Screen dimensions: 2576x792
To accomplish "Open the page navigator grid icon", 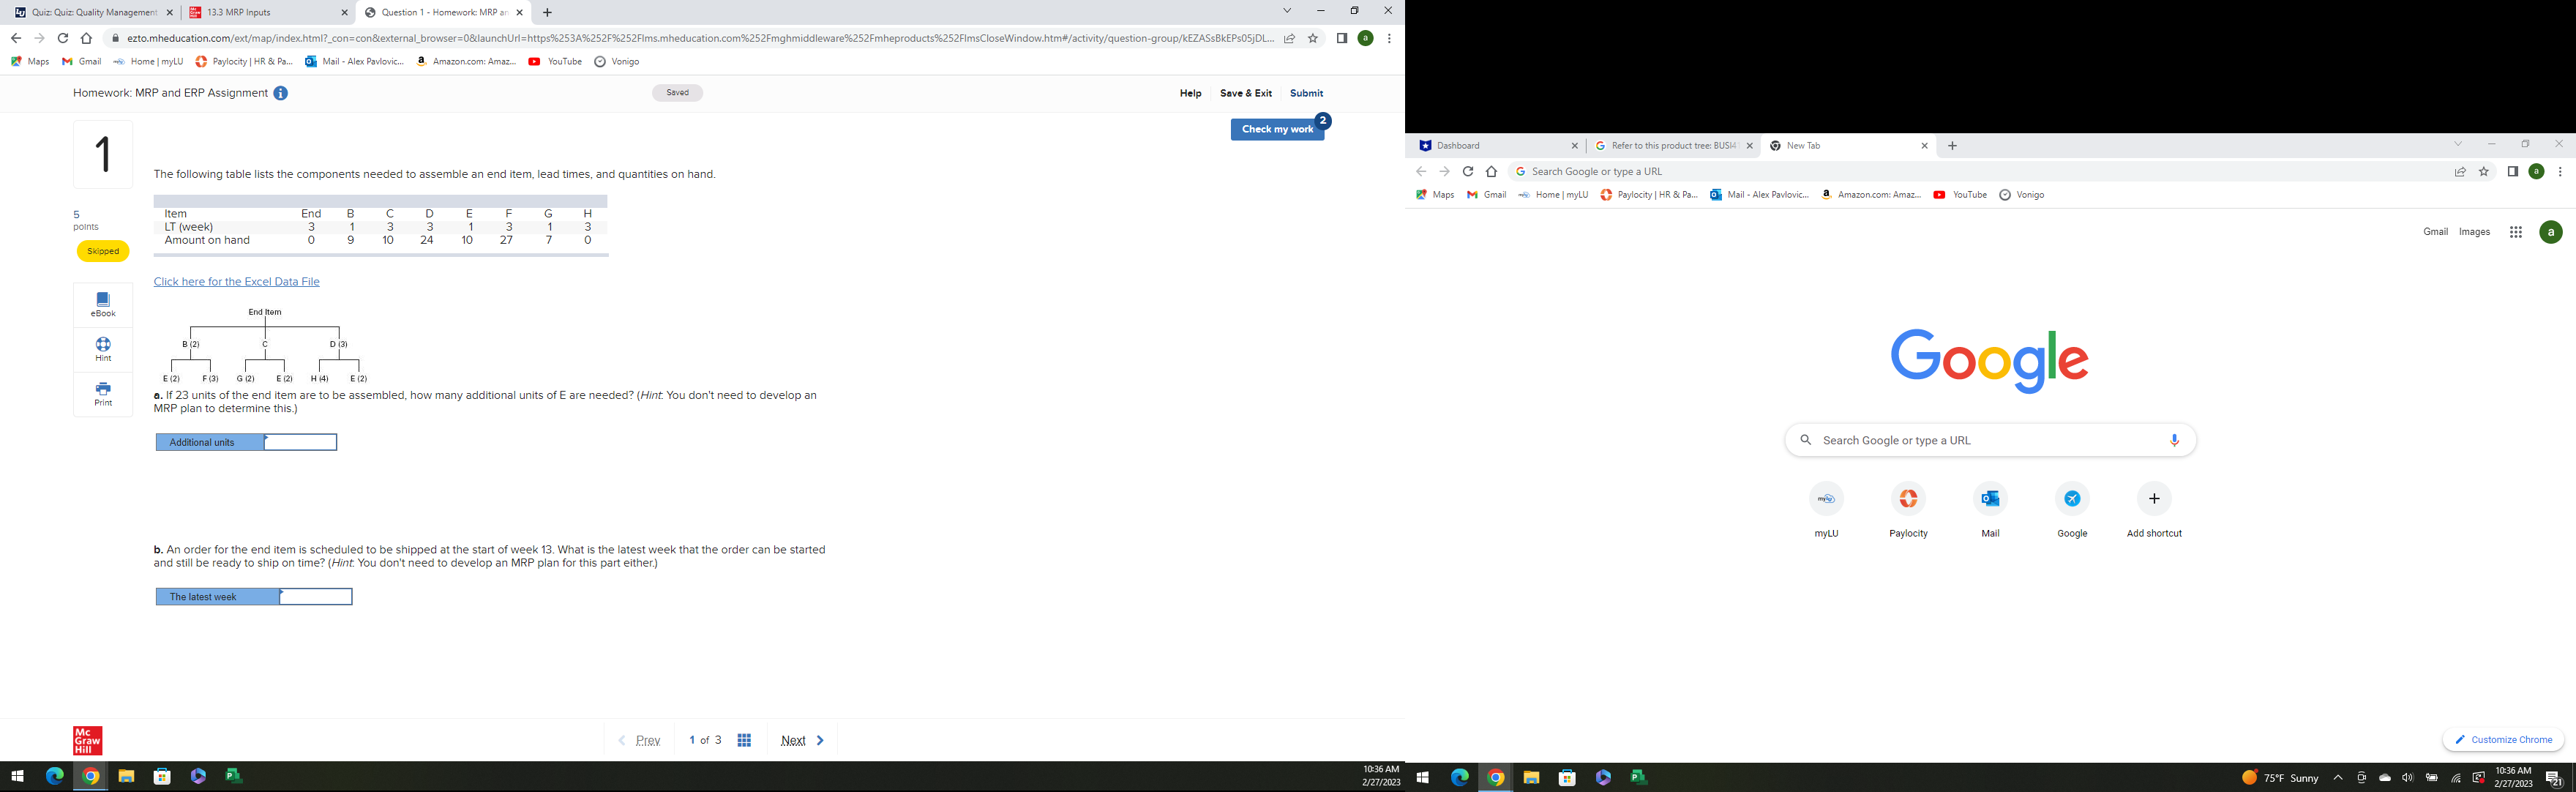I will 744,740.
